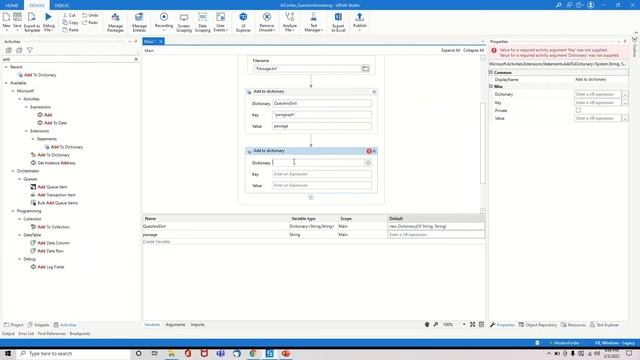Open Test Manager
640x360 pixels.
click(313, 22)
